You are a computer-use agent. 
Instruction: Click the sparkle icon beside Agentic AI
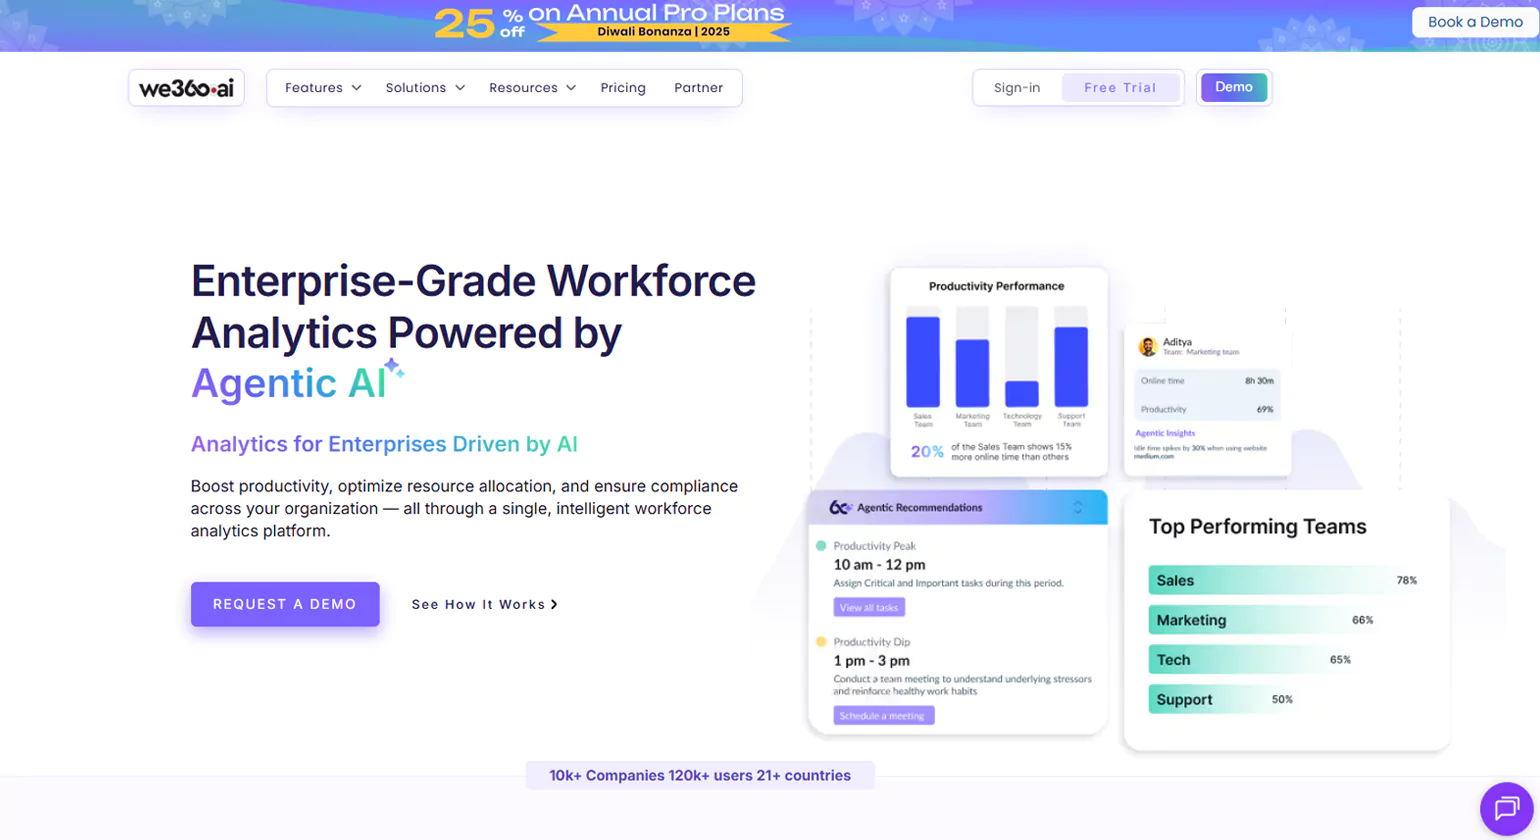[394, 369]
